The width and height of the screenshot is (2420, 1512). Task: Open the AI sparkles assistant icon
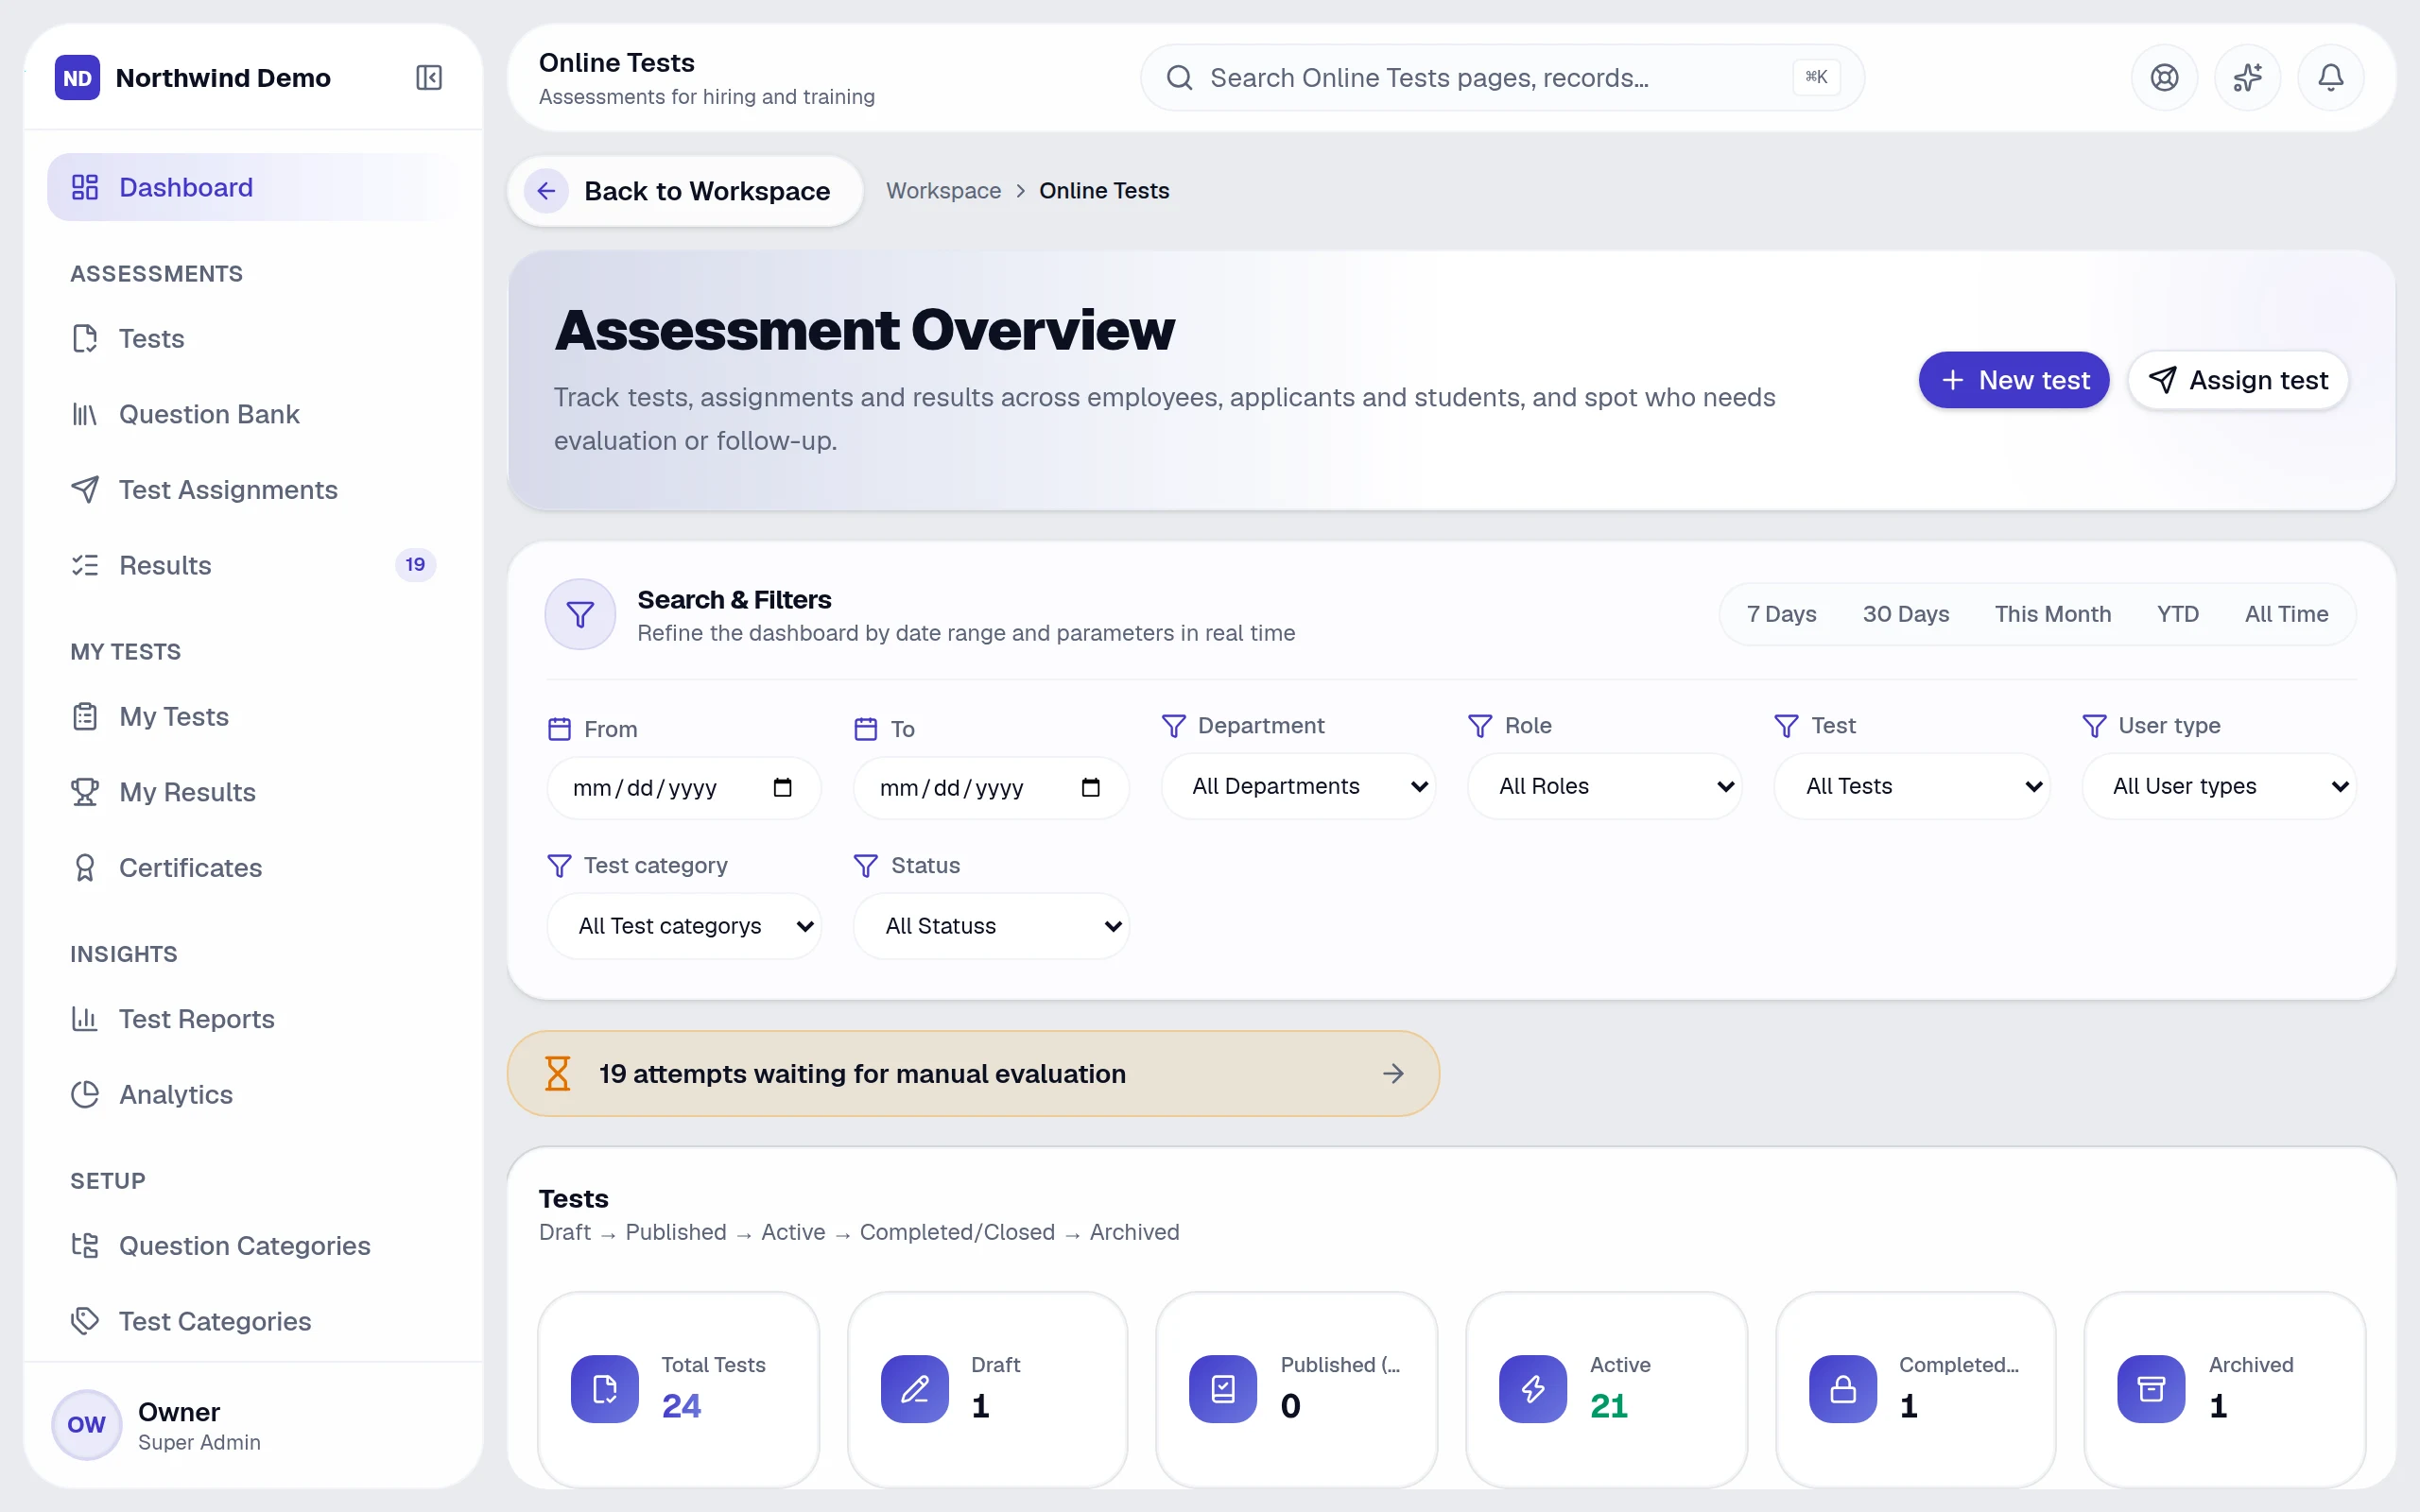[2247, 78]
